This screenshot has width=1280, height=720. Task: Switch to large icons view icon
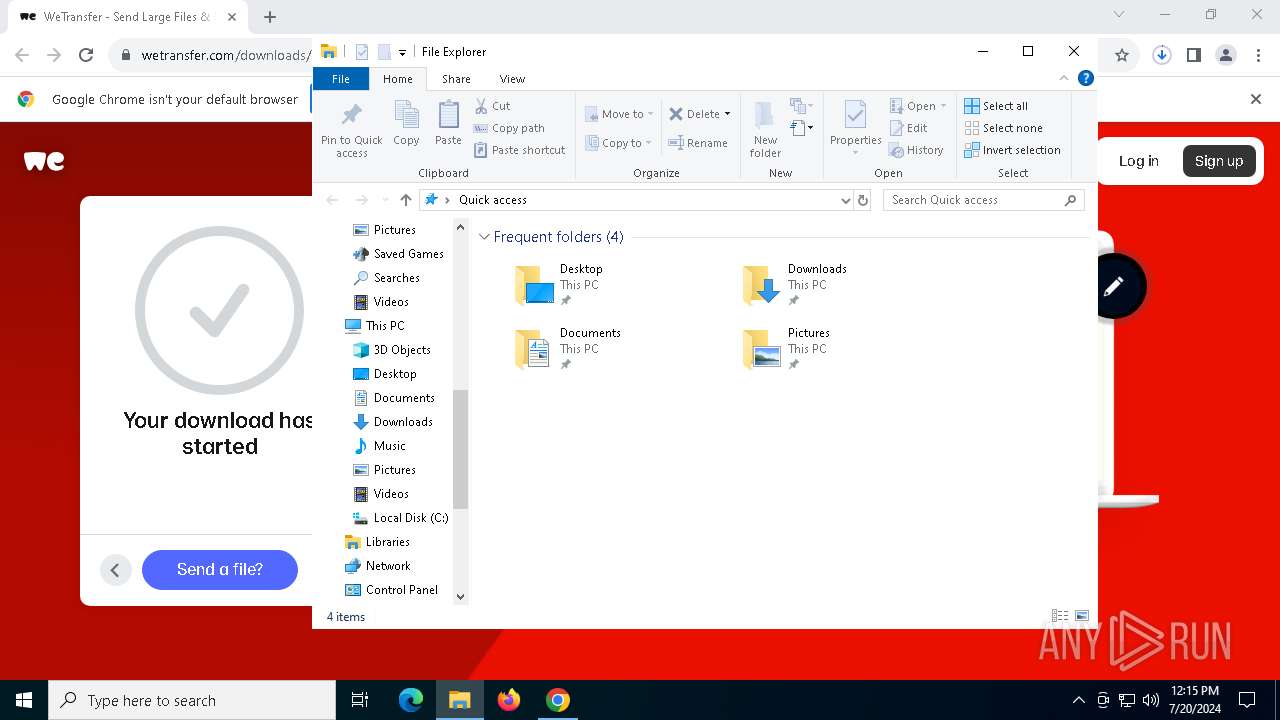click(x=1081, y=617)
